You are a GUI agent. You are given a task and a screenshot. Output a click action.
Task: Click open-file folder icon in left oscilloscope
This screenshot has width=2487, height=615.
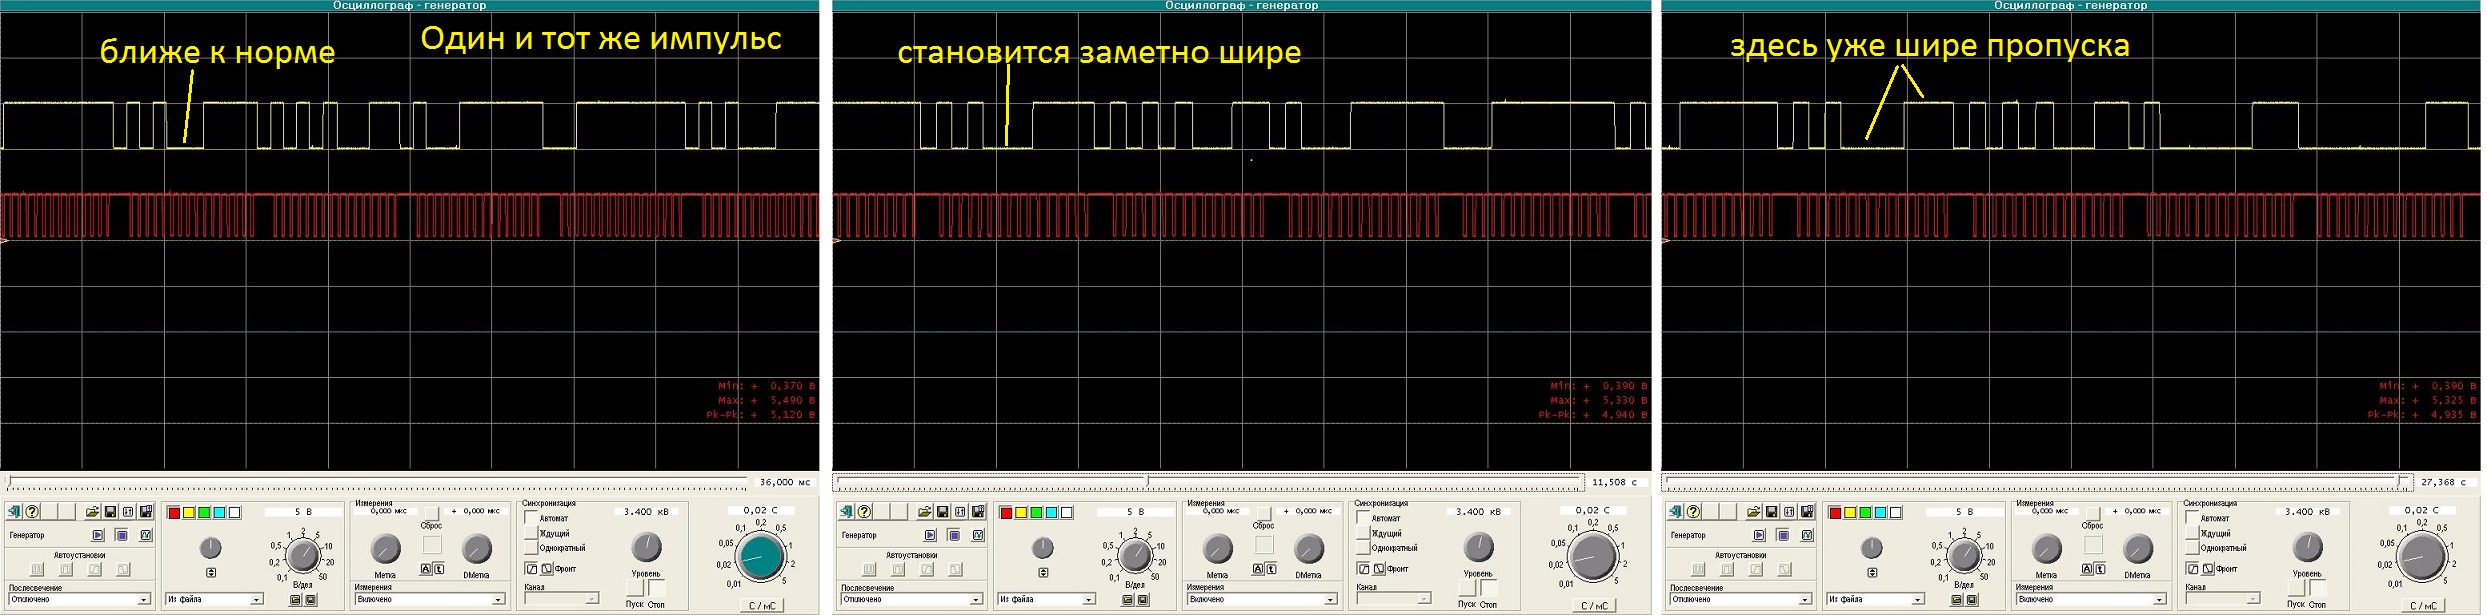(92, 512)
